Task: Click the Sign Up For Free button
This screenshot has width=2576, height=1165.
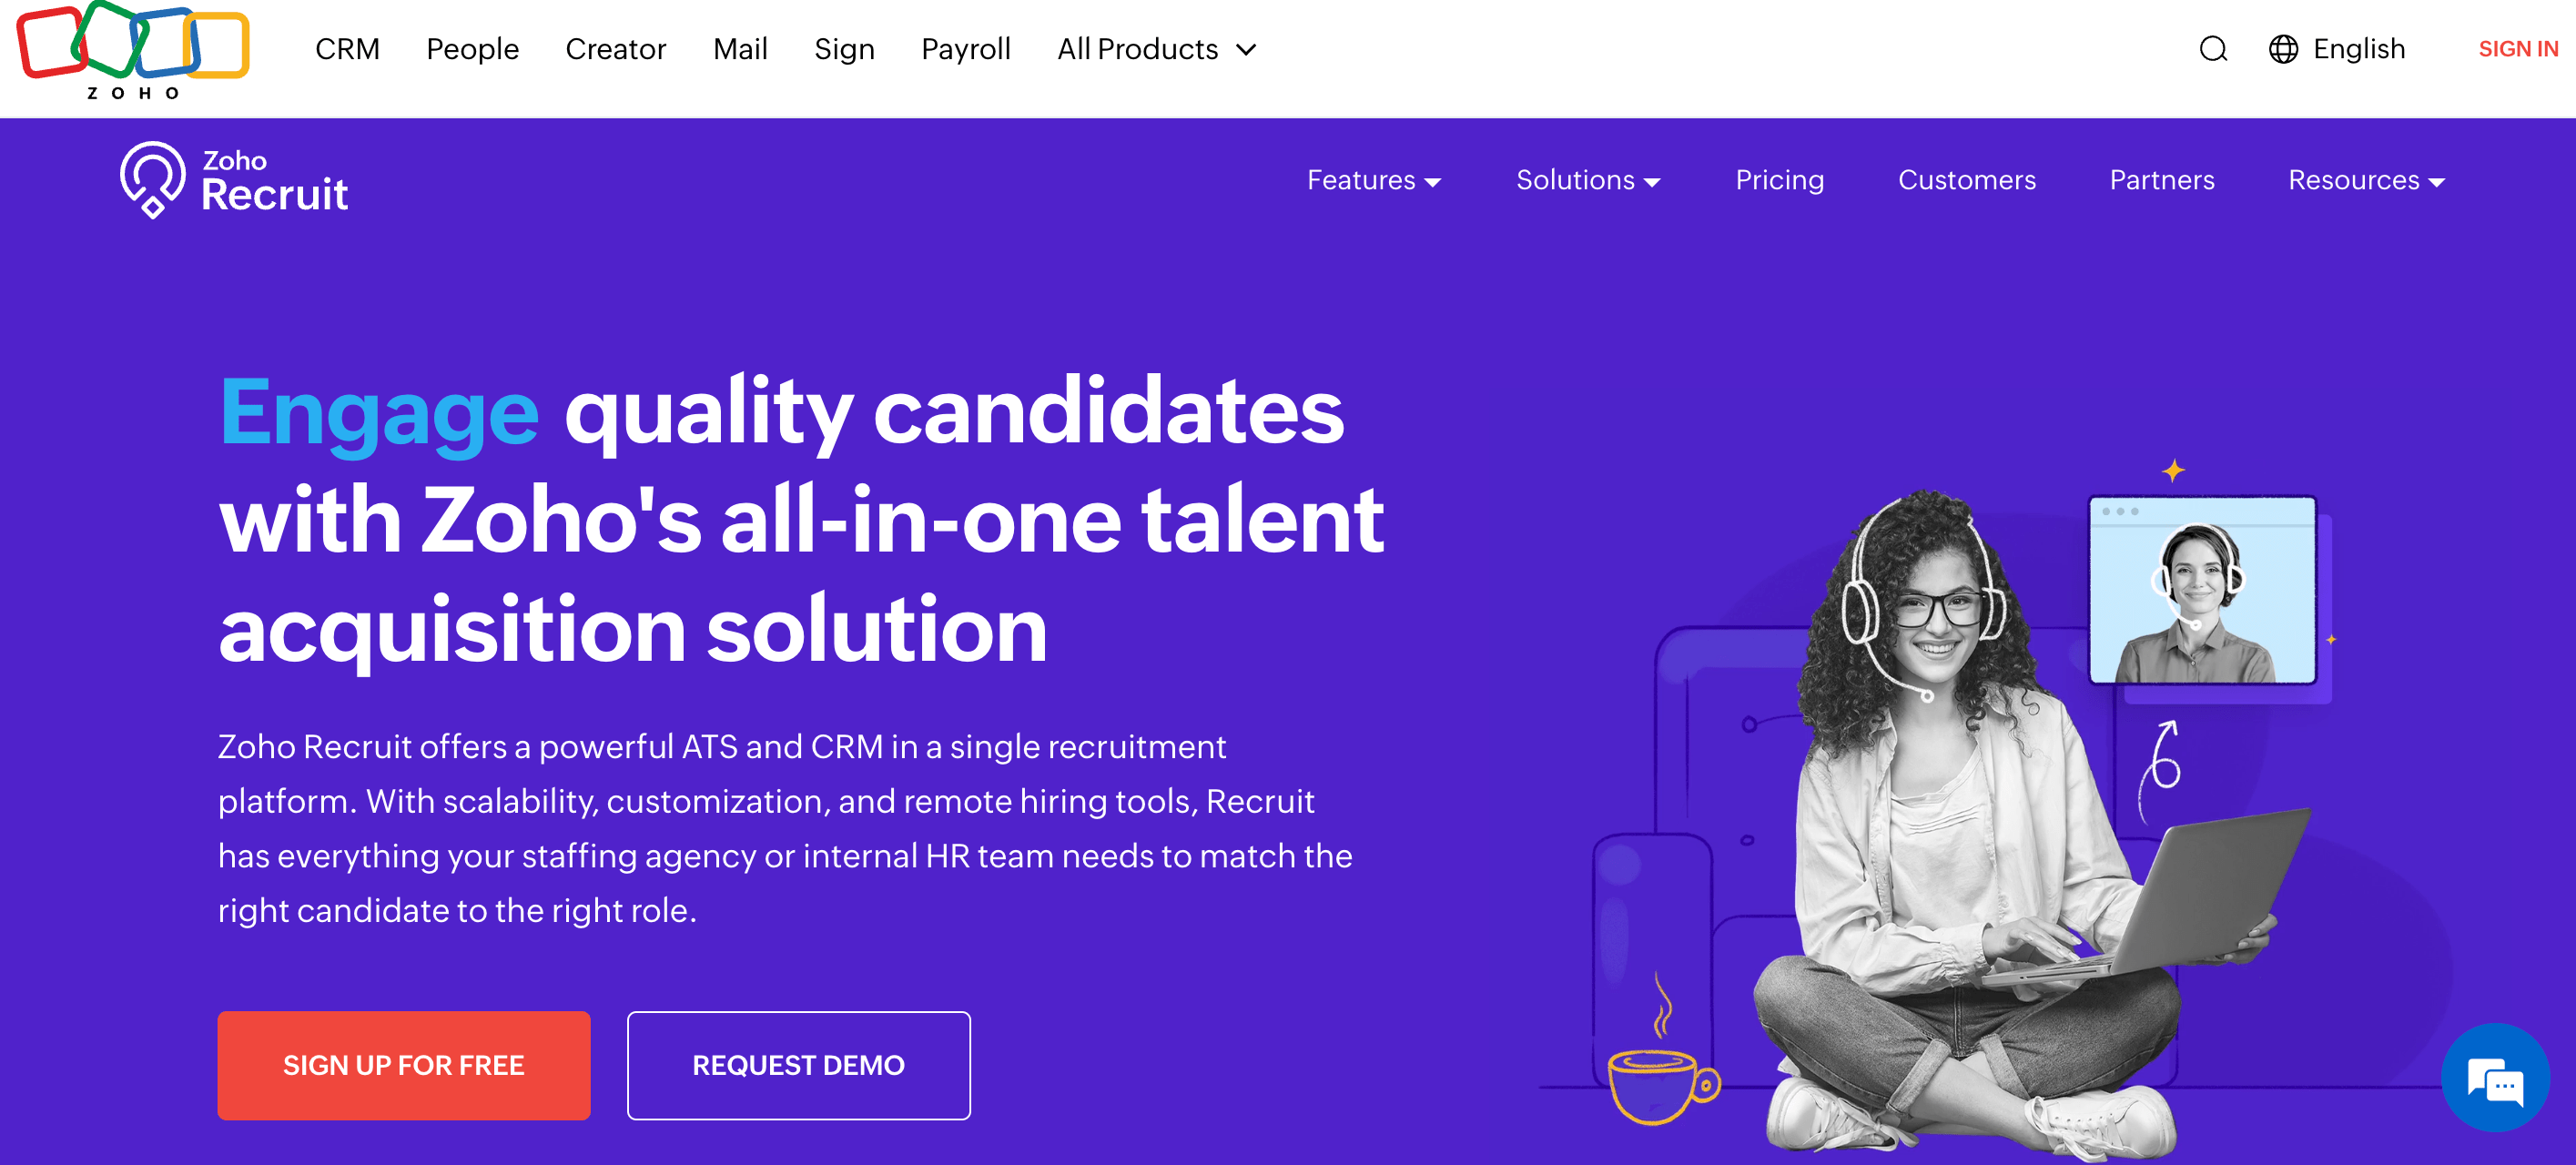Action: click(403, 1065)
